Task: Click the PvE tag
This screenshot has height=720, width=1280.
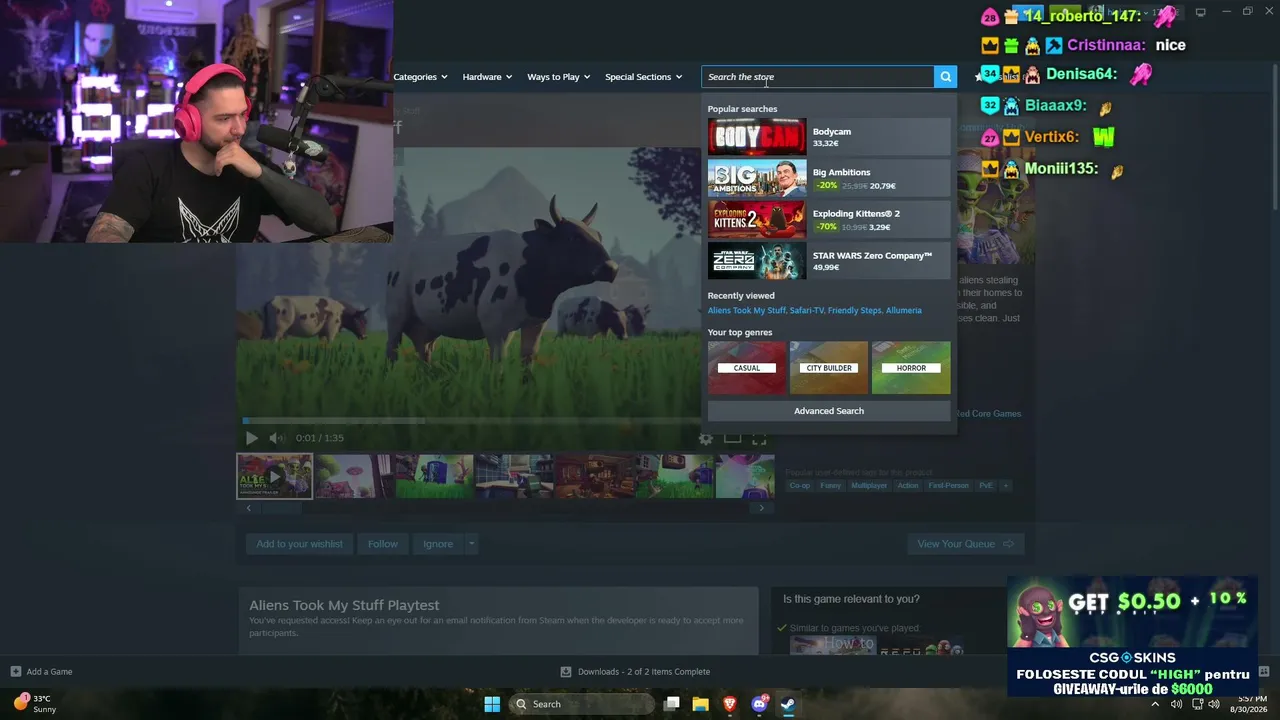Action: tap(986, 486)
